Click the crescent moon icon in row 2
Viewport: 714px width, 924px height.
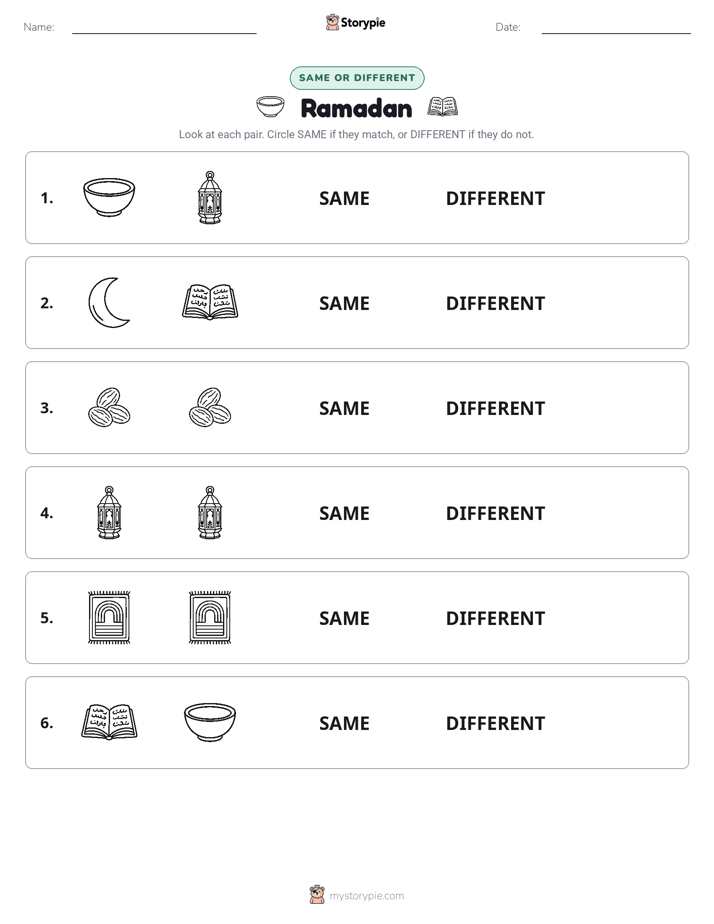[108, 302]
